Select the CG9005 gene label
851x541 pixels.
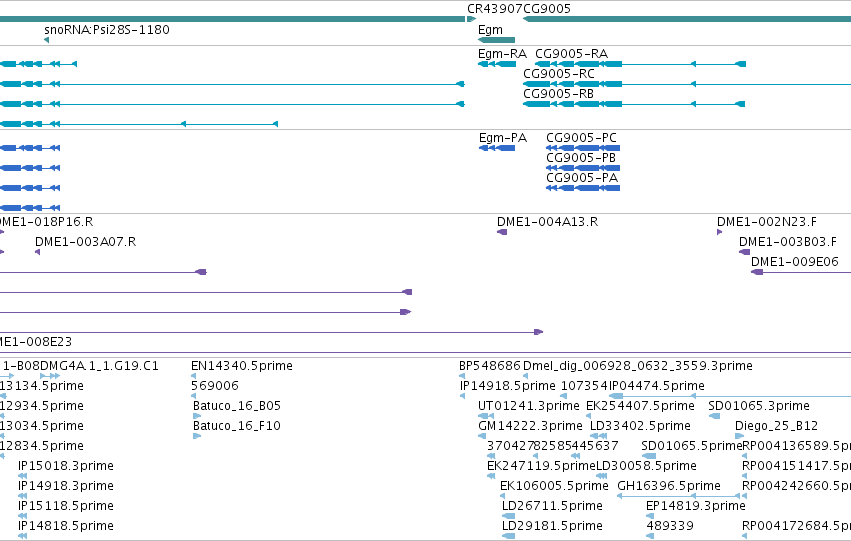tap(545, 9)
